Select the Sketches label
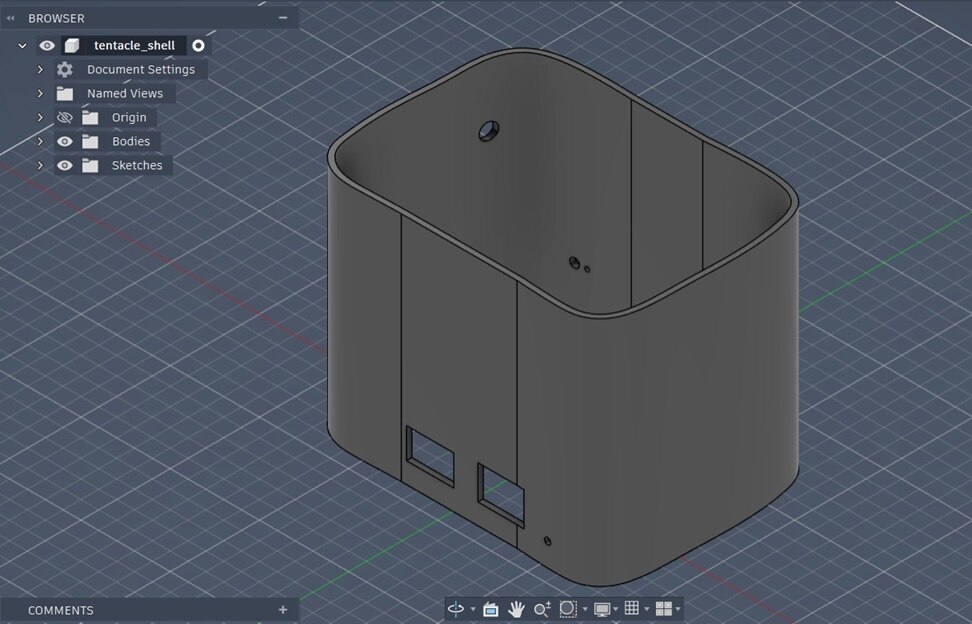Screen dimensions: 972x624 (x=137, y=166)
